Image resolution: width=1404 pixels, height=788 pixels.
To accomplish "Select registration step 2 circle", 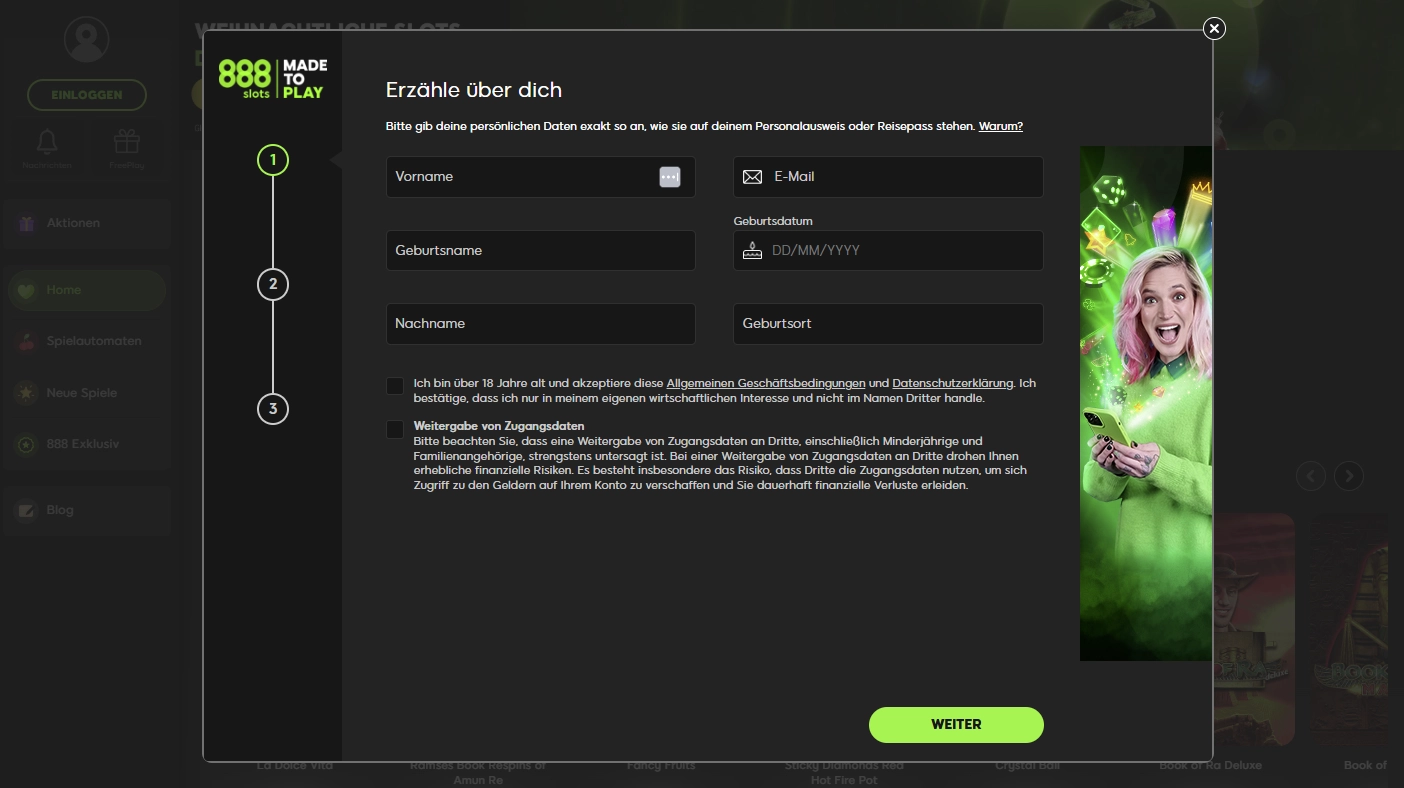I will (273, 284).
